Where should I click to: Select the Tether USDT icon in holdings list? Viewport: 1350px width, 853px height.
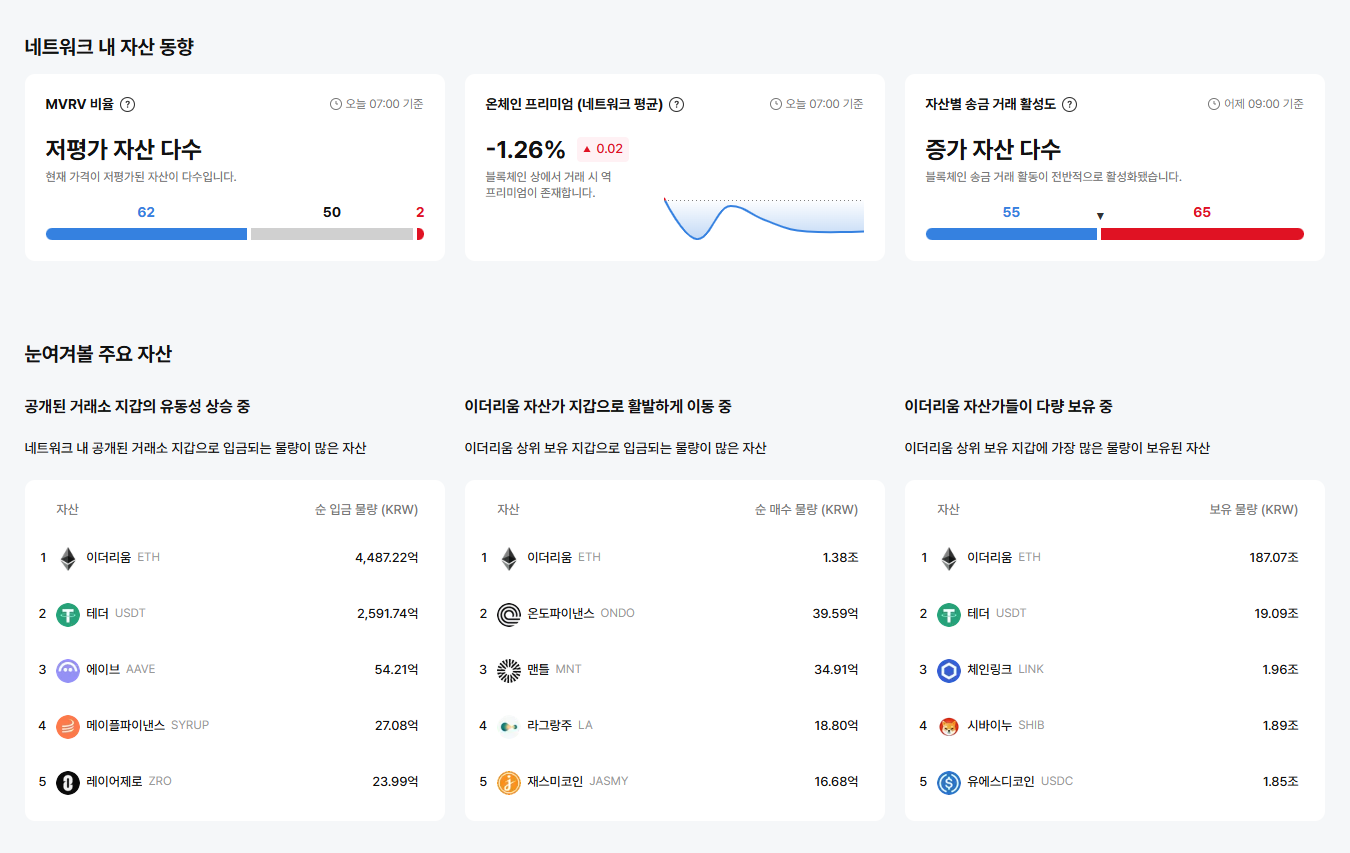pyautogui.click(x=948, y=613)
